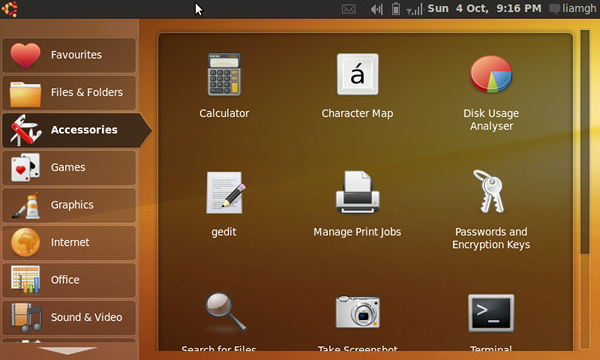Open Manage Print Jobs printer icon
Viewport: 600px width, 360px height.
pyautogui.click(x=357, y=192)
